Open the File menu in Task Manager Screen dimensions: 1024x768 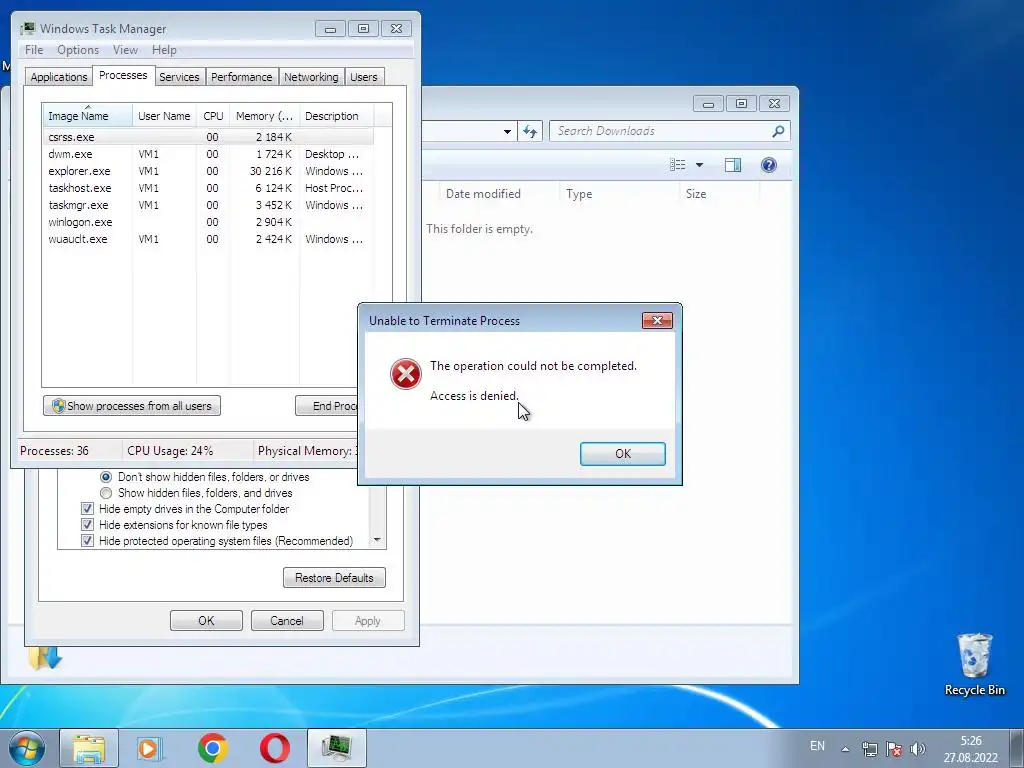click(x=34, y=50)
